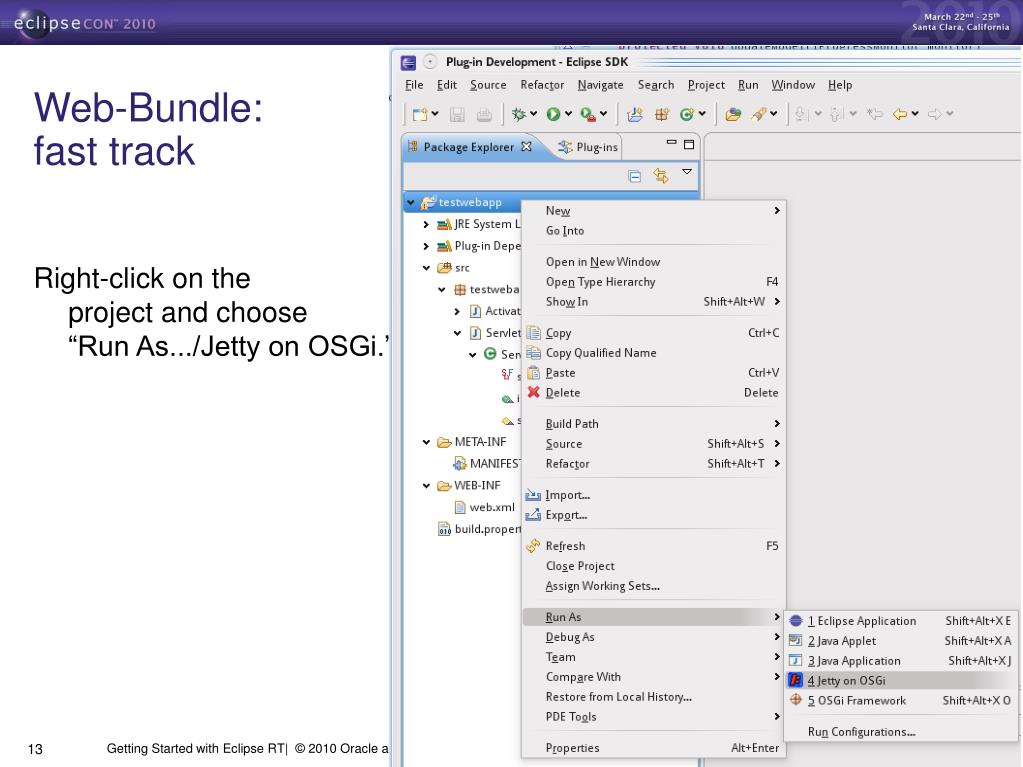Choose "Properties" in the context menu

[x=653, y=748]
